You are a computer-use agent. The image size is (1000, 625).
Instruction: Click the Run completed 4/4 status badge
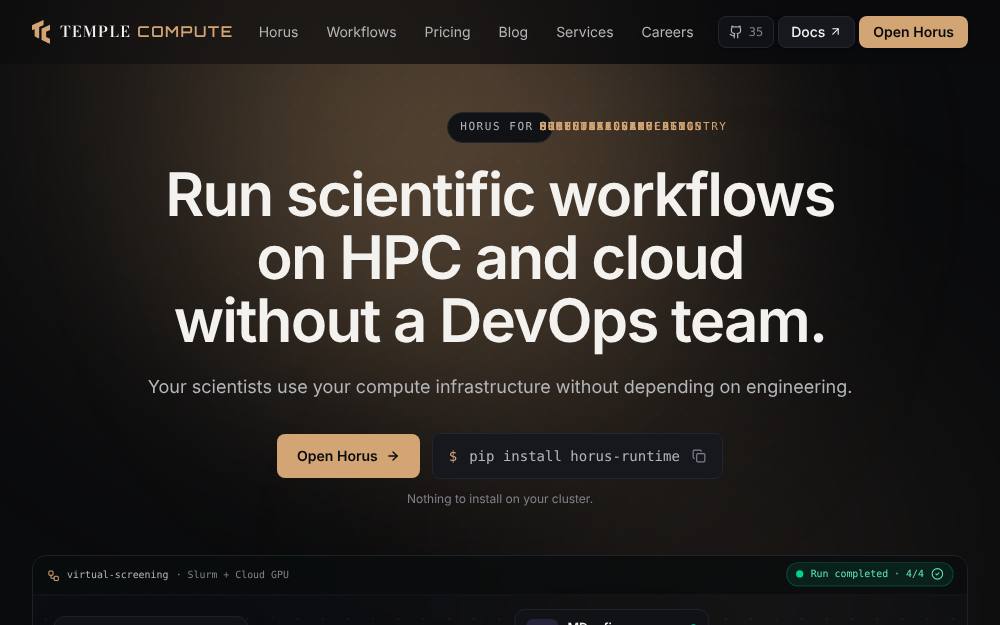point(870,574)
